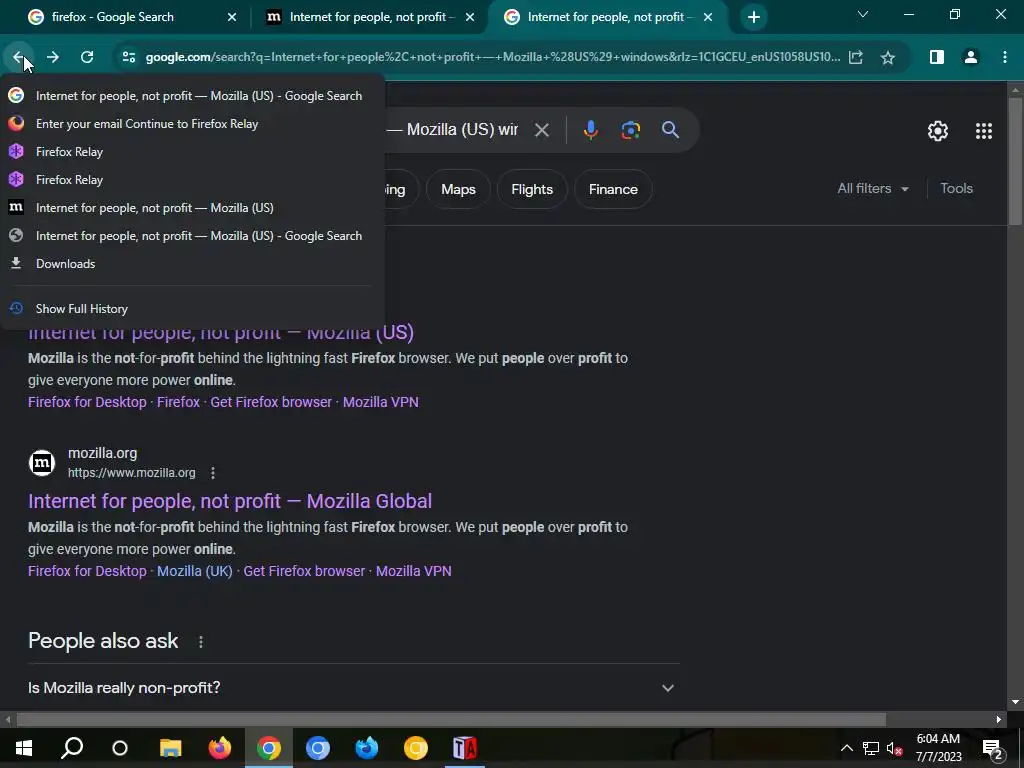The height and width of the screenshot is (768, 1024).
Task: Open the Chrome profile avatar menu
Action: (970, 57)
